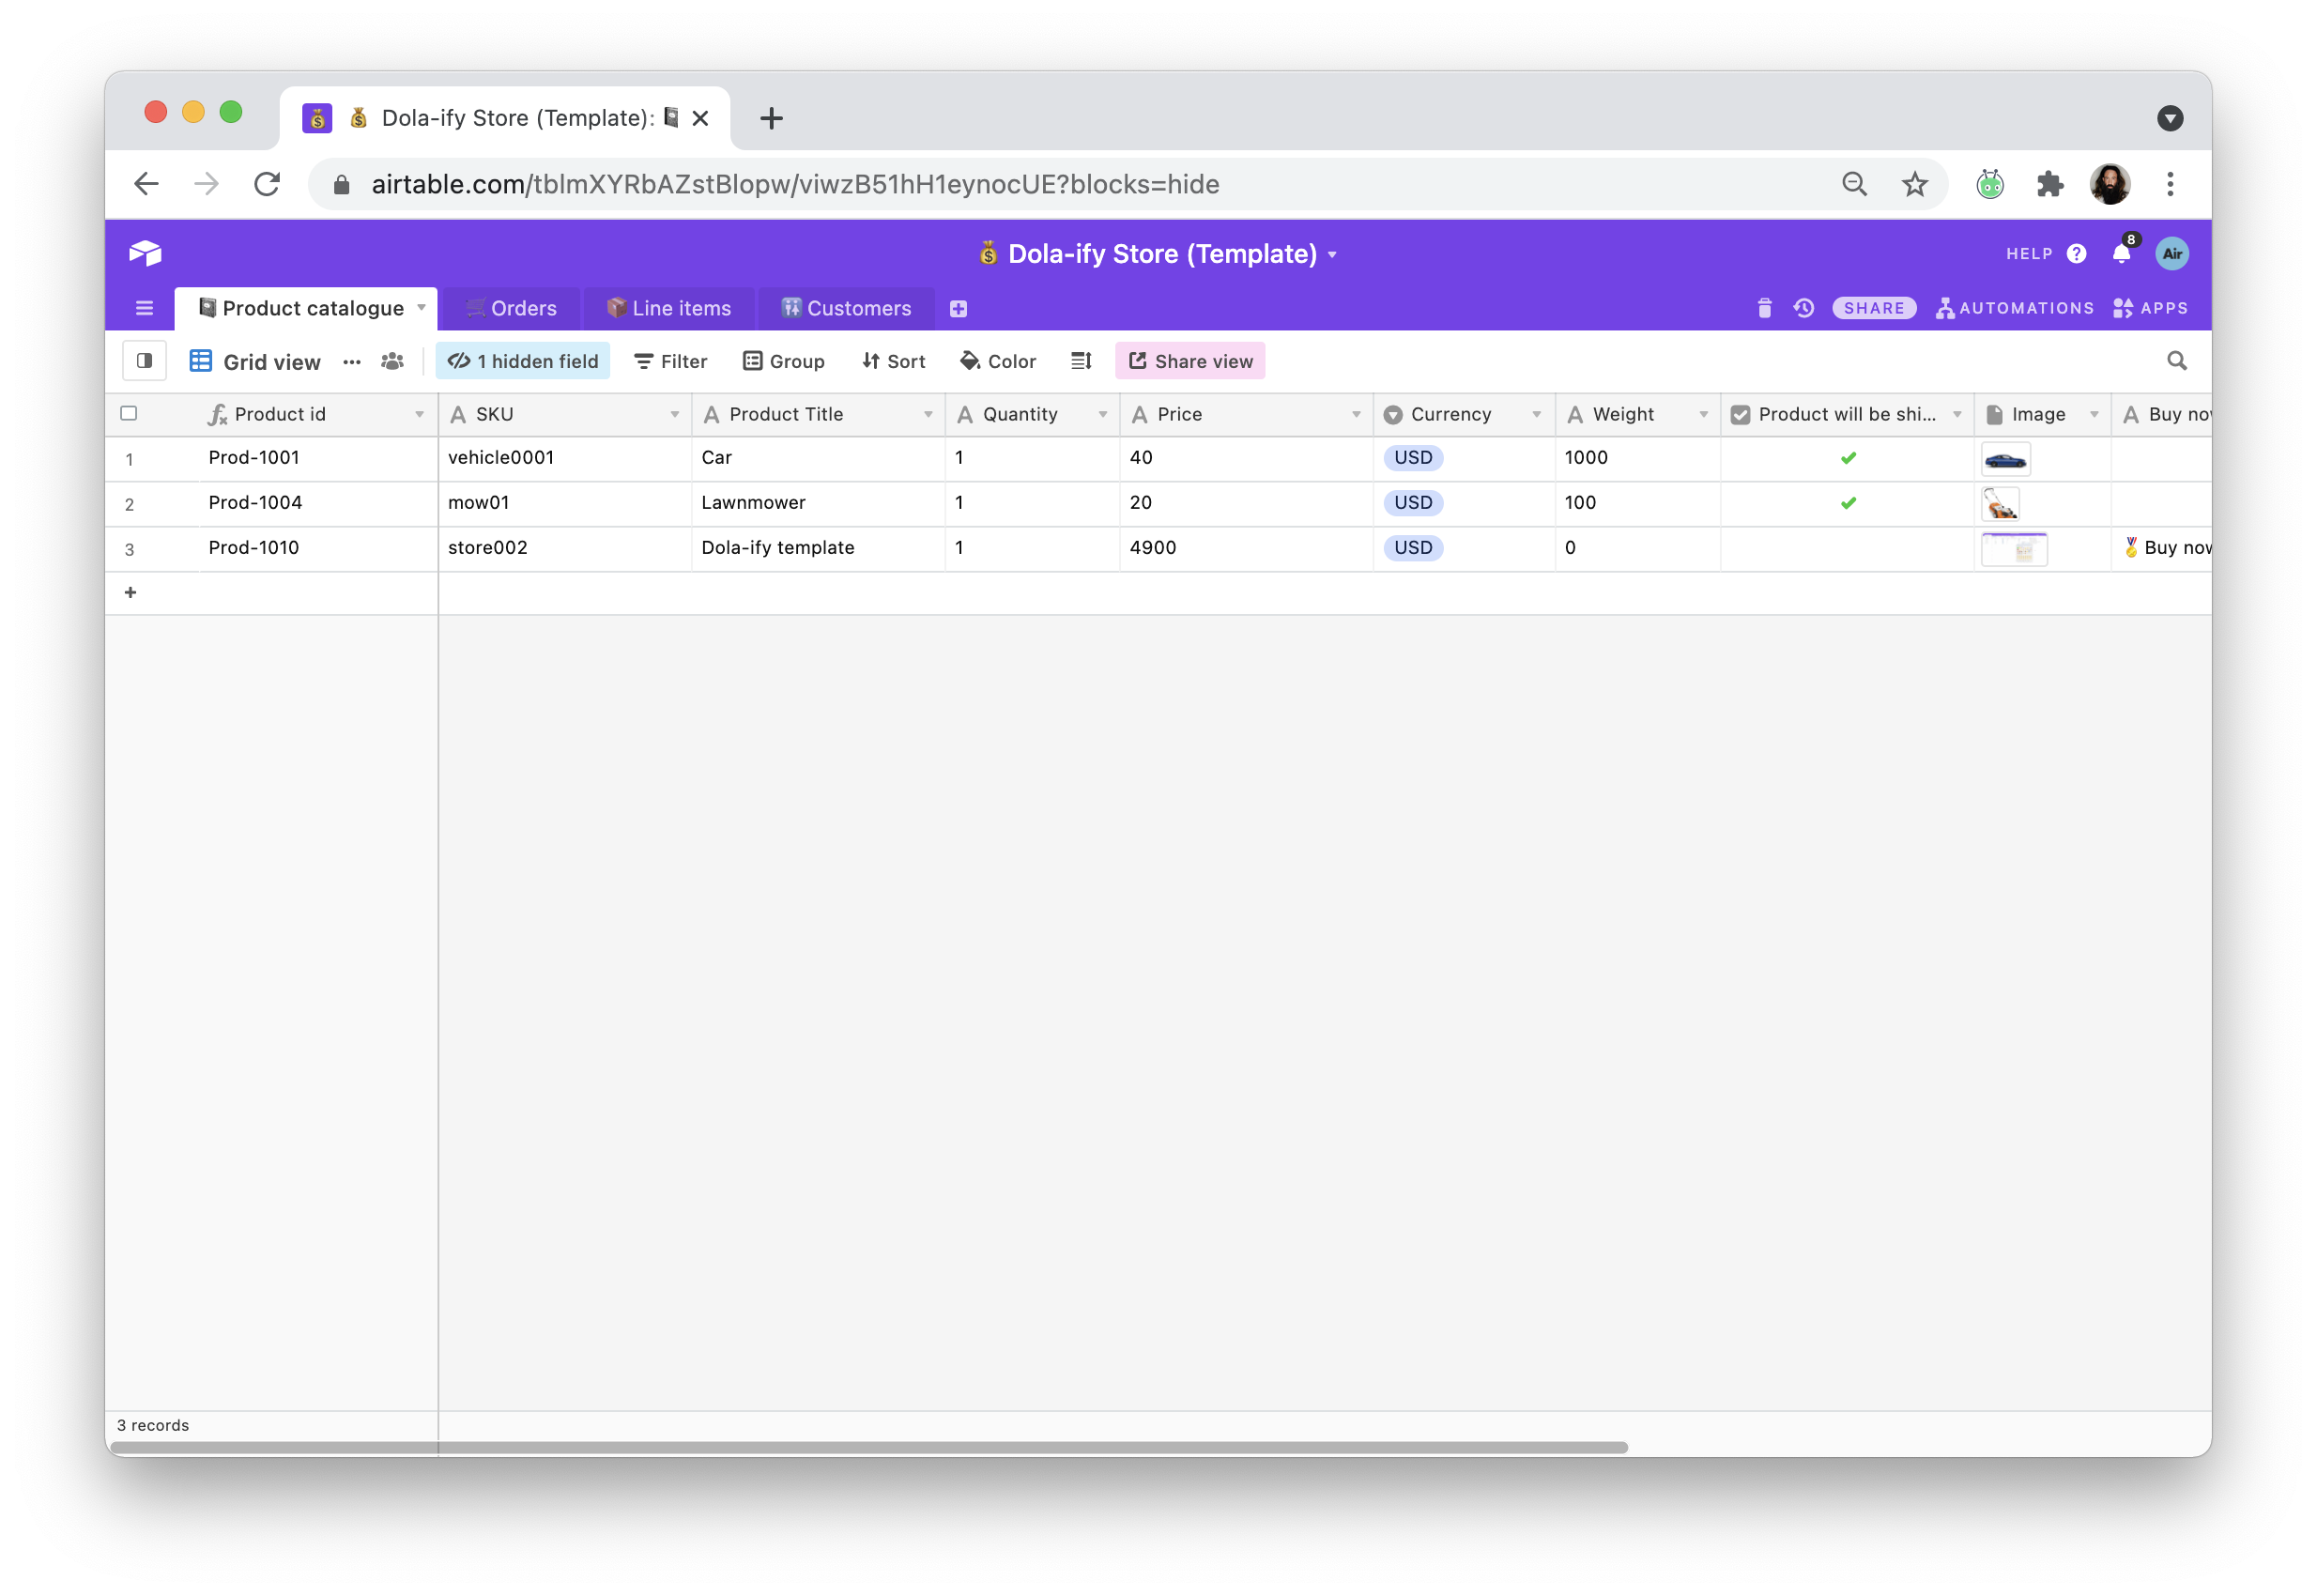
Task: Switch to Orders table tab
Action: click(x=511, y=308)
